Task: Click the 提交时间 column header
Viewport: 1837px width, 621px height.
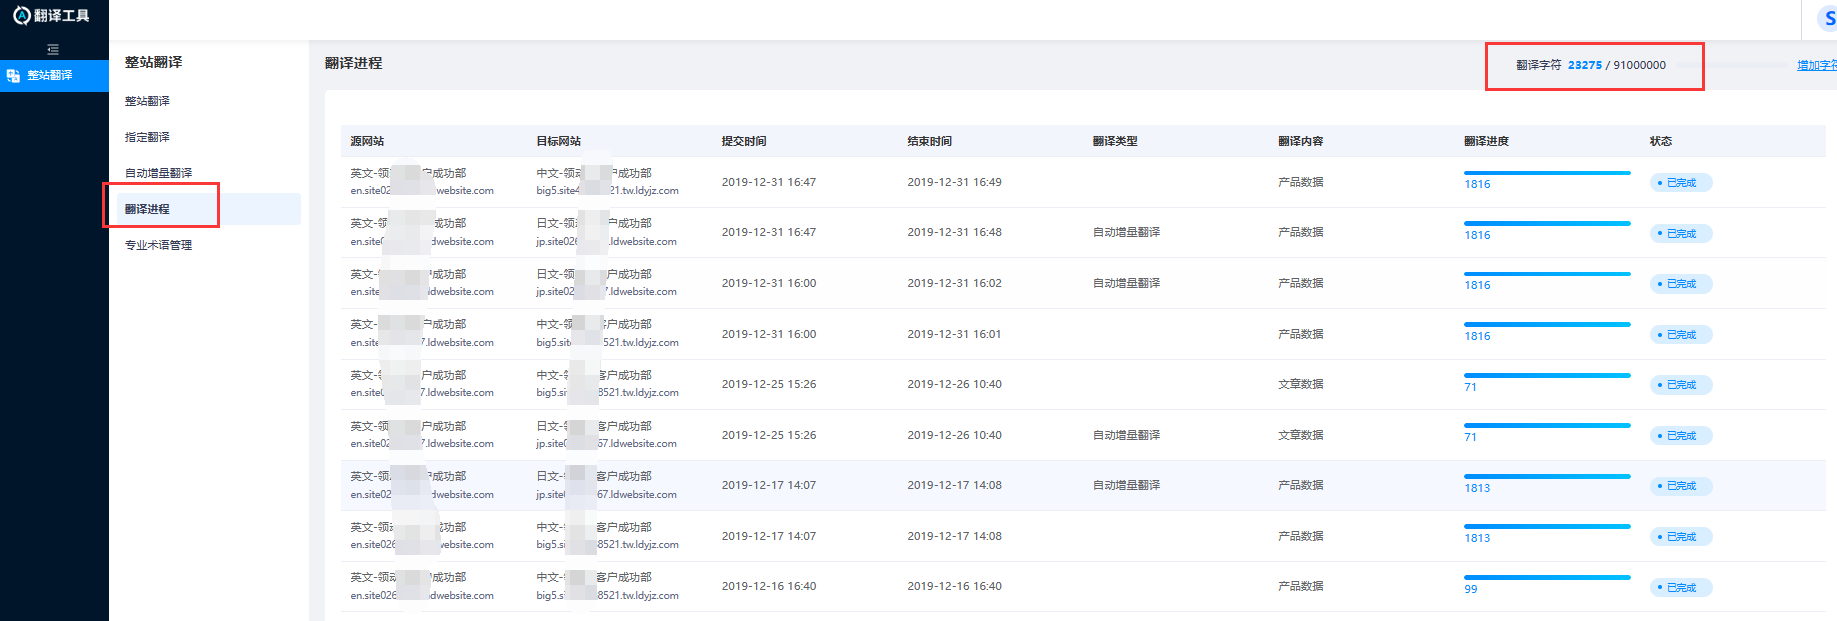Action: pos(744,141)
